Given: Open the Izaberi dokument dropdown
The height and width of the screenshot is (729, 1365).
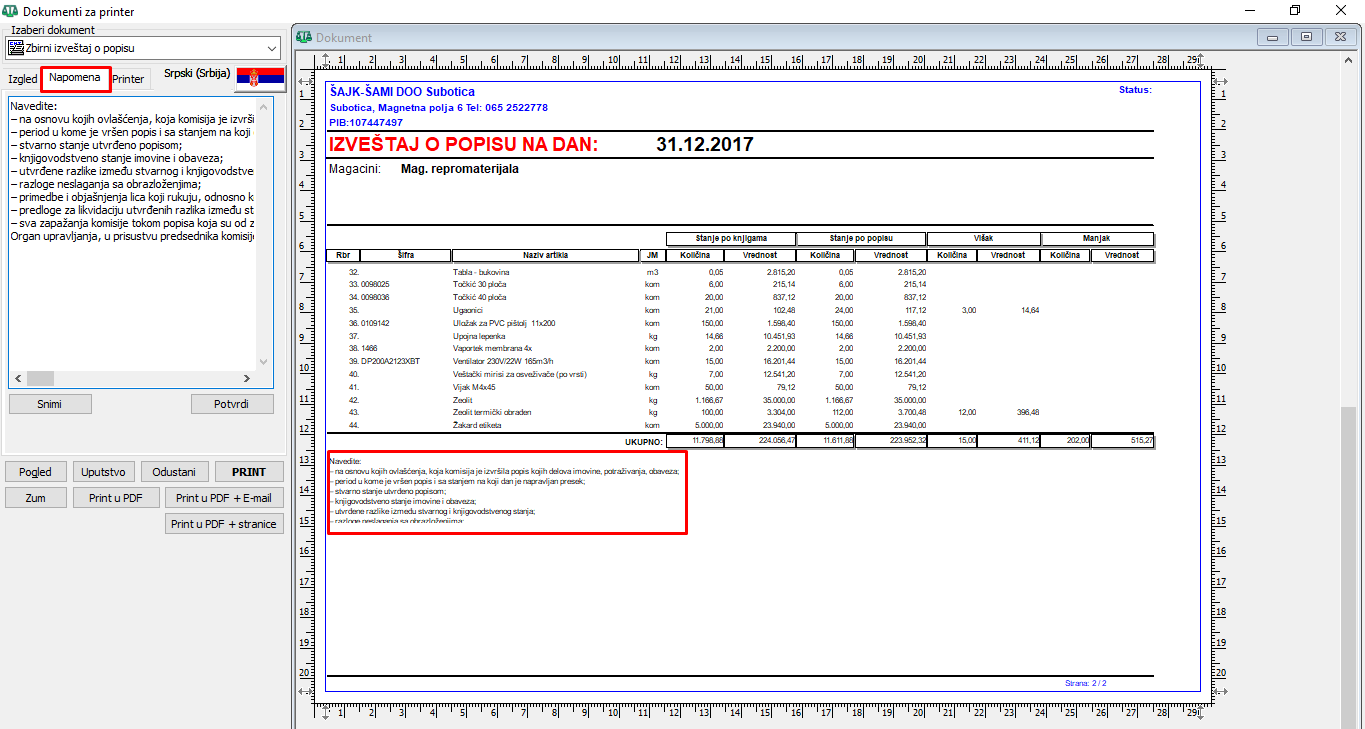Looking at the screenshot, I should tap(272, 48).
